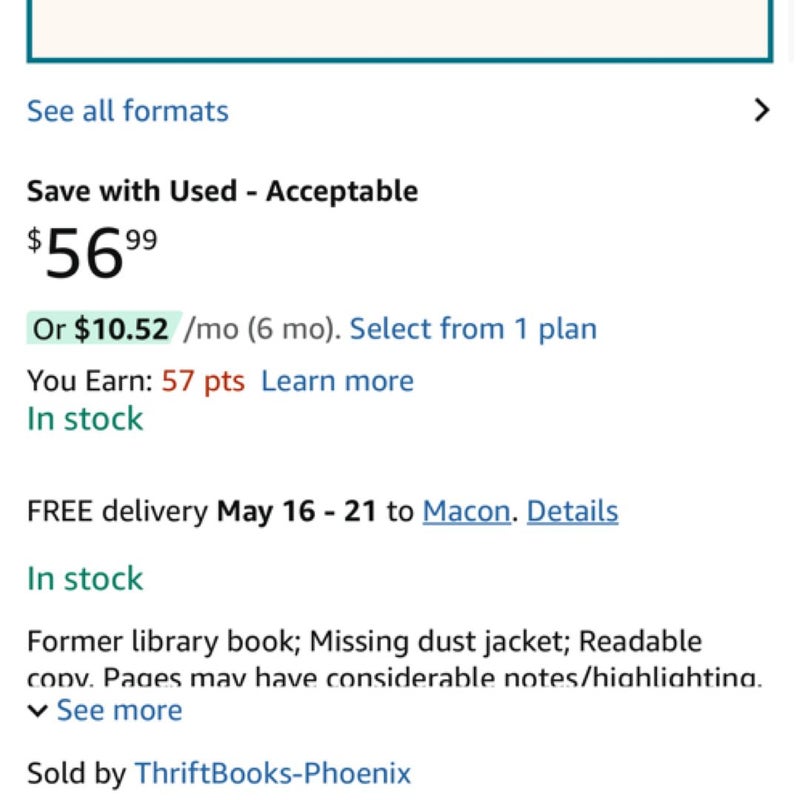Click the Sold by label

[x=77, y=773]
